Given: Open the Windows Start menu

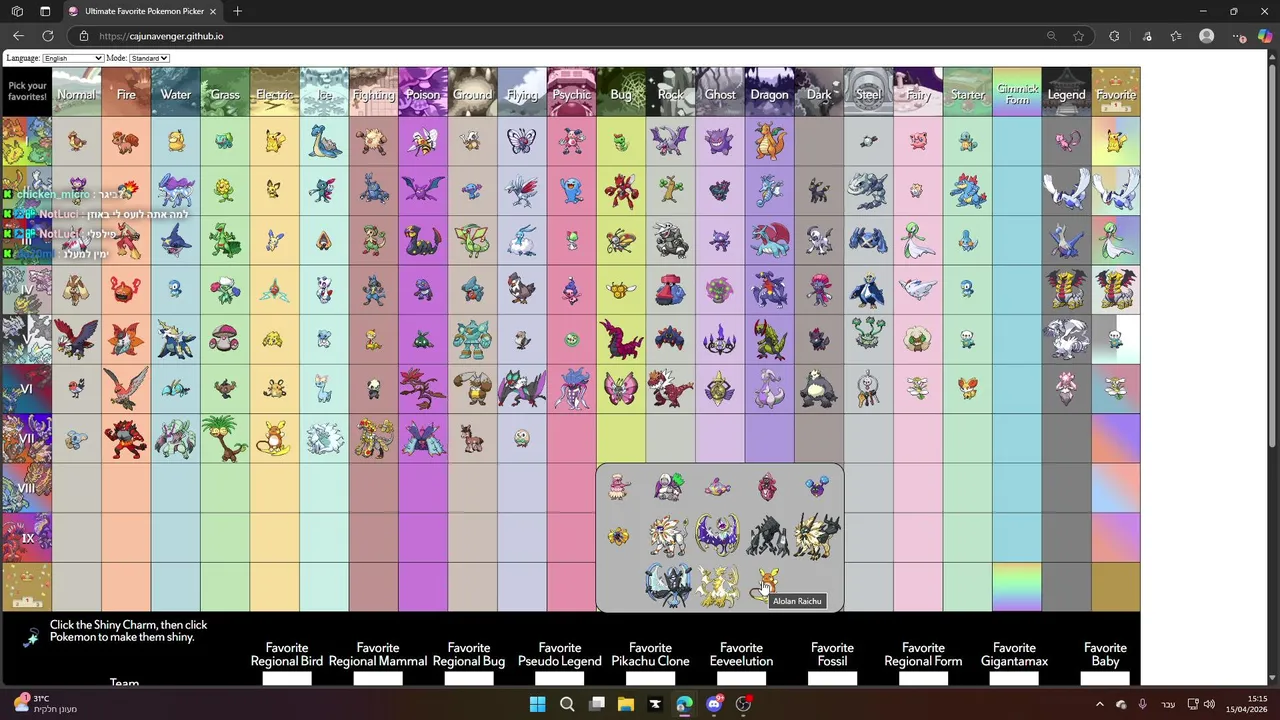Looking at the screenshot, I should [537, 704].
